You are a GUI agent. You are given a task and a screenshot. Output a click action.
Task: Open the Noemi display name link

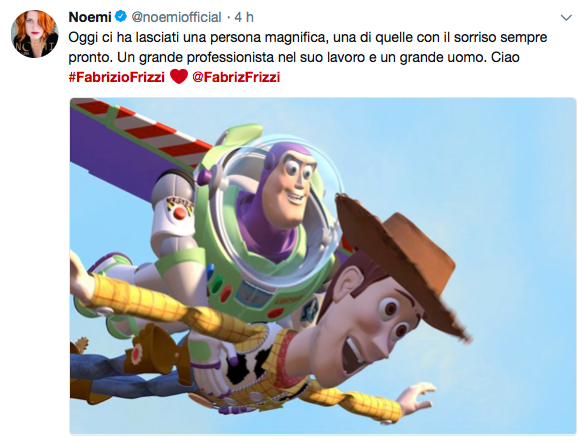pyautogui.click(x=90, y=17)
